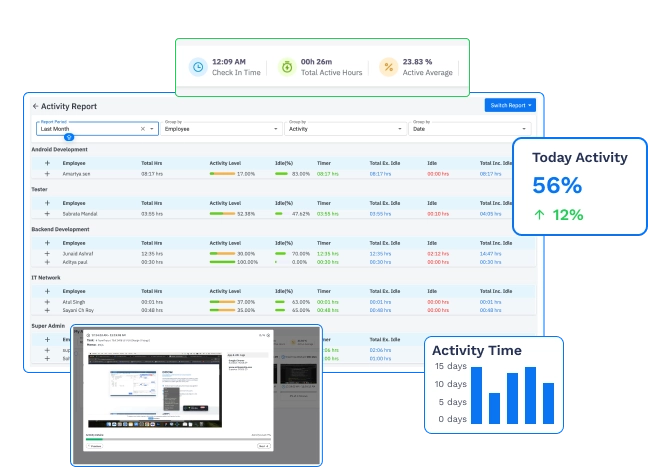Click the activity progress bar in preview
The height and width of the screenshot is (472, 648).
[178, 439]
